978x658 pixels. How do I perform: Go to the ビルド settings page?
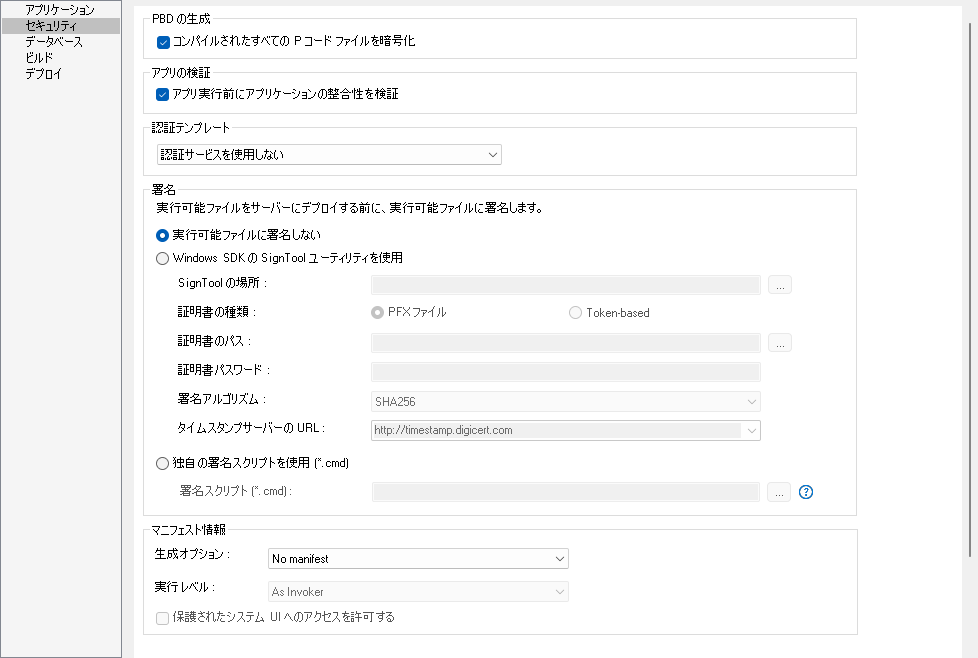click(39, 58)
